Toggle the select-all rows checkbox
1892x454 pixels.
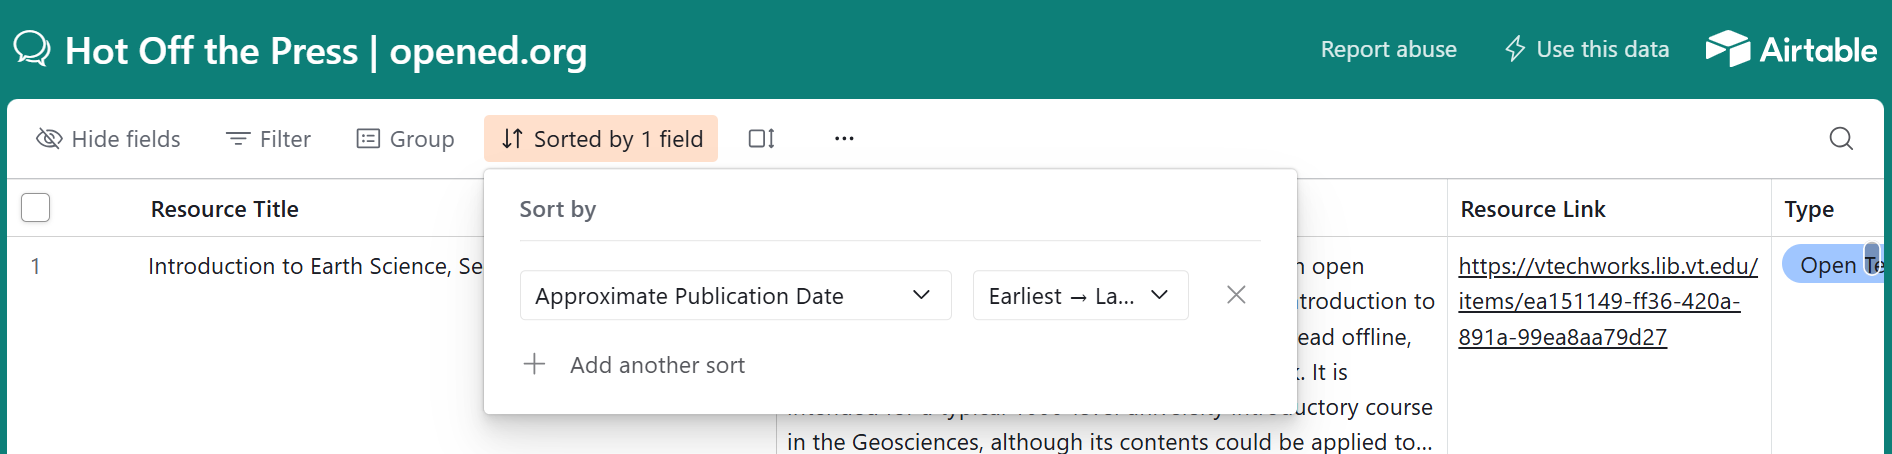click(36, 208)
